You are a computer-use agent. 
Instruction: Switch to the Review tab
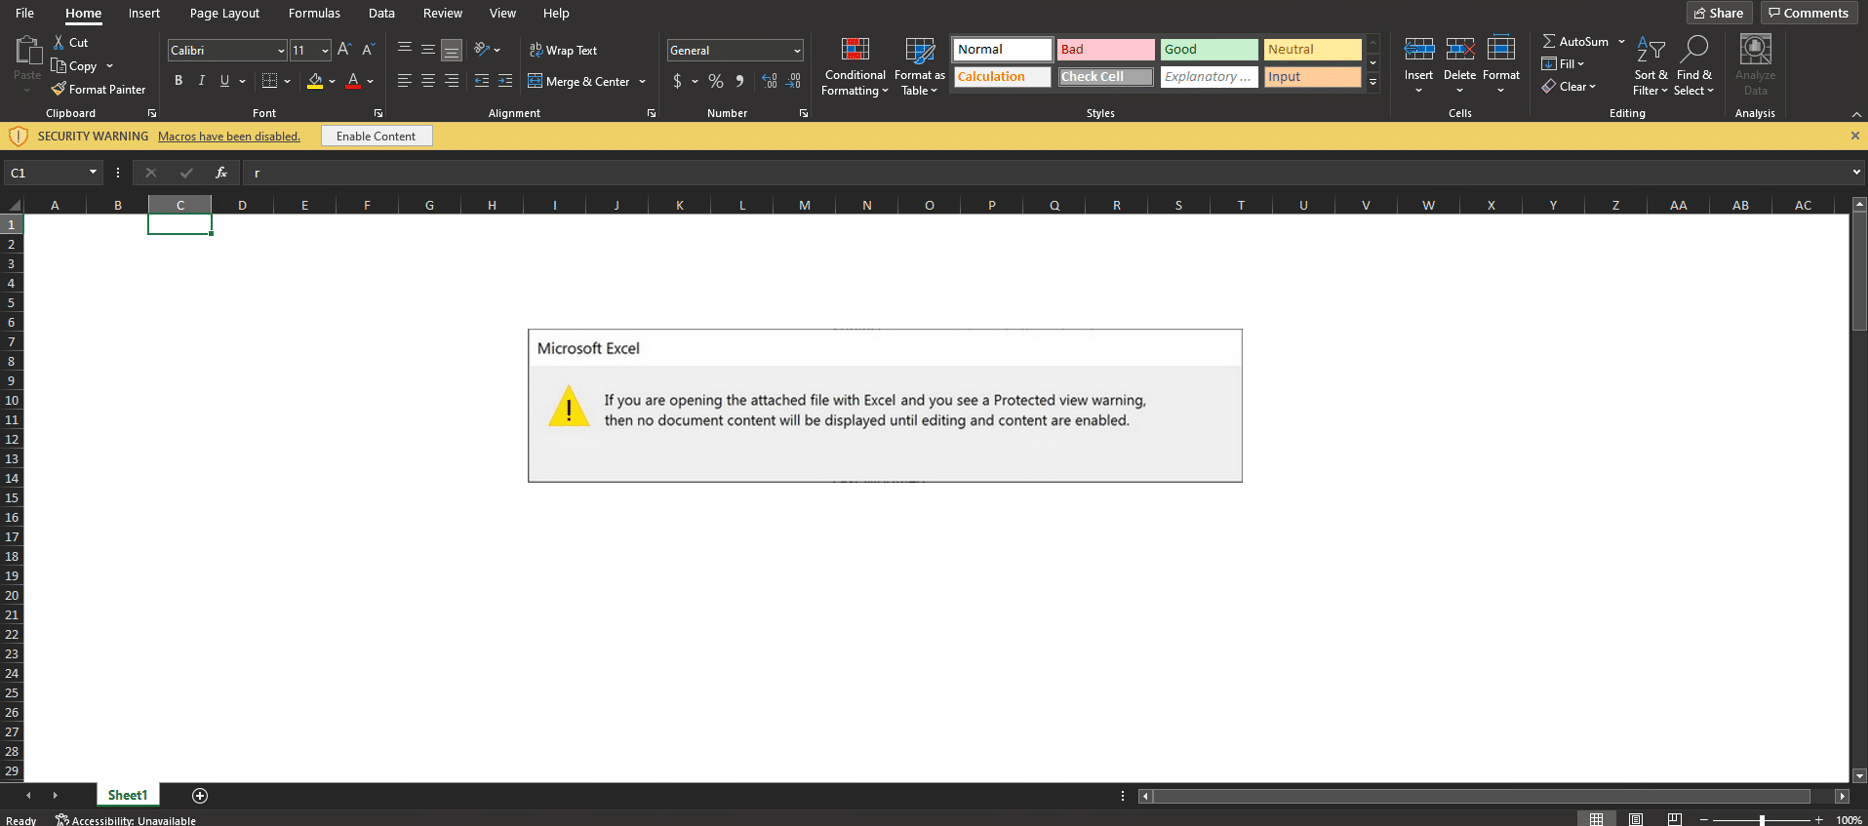(442, 13)
